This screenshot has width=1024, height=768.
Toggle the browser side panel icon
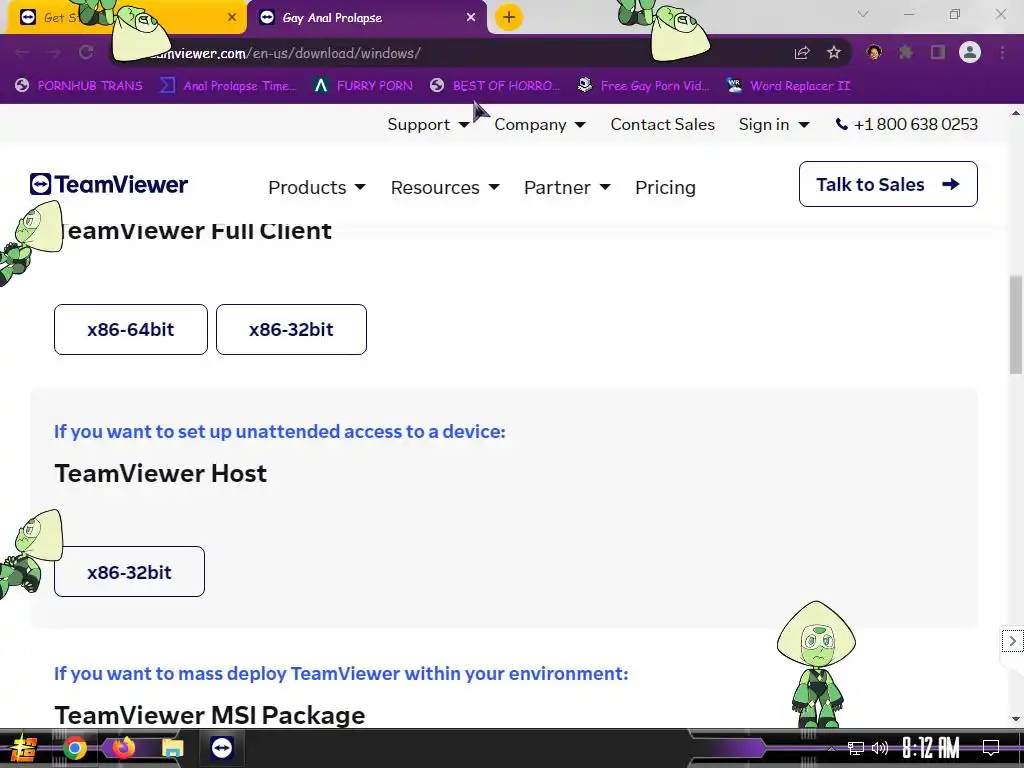point(938,52)
